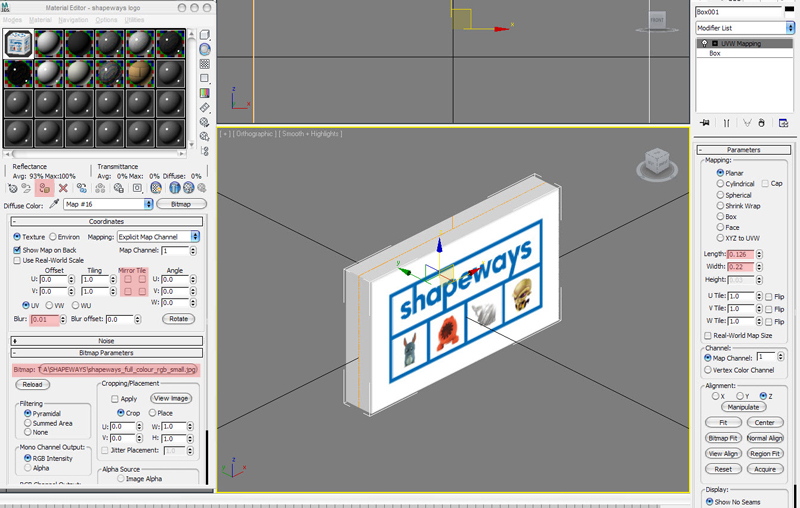Enable the Use Real-World Scale checkbox
The height and width of the screenshot is (508, 800).
(x=17, y=260)
